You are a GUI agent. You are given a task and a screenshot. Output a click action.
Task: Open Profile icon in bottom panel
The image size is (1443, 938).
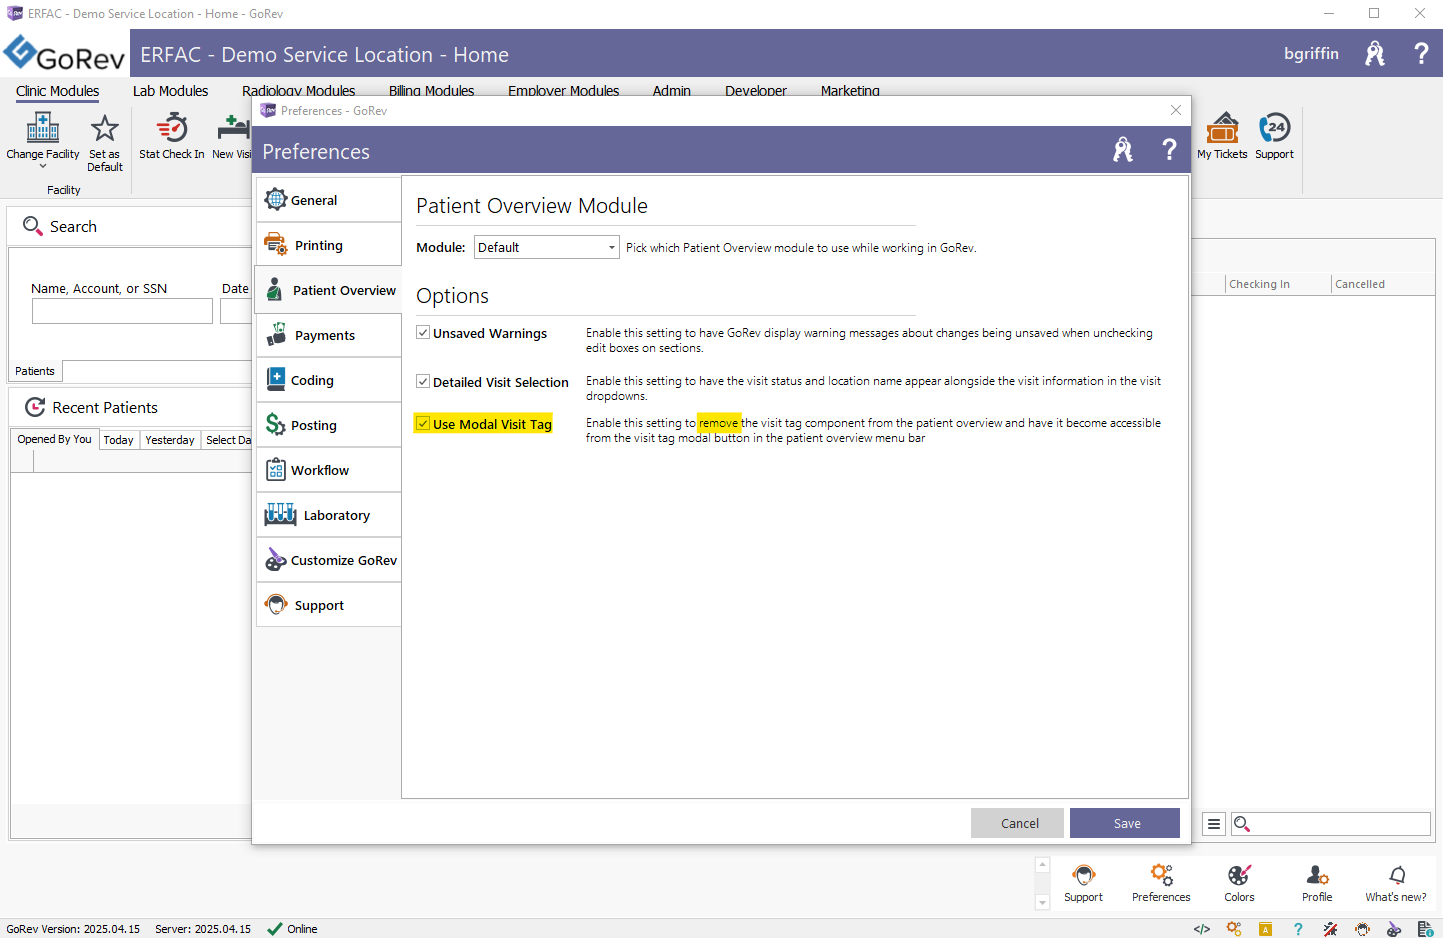pos(1317,875)
